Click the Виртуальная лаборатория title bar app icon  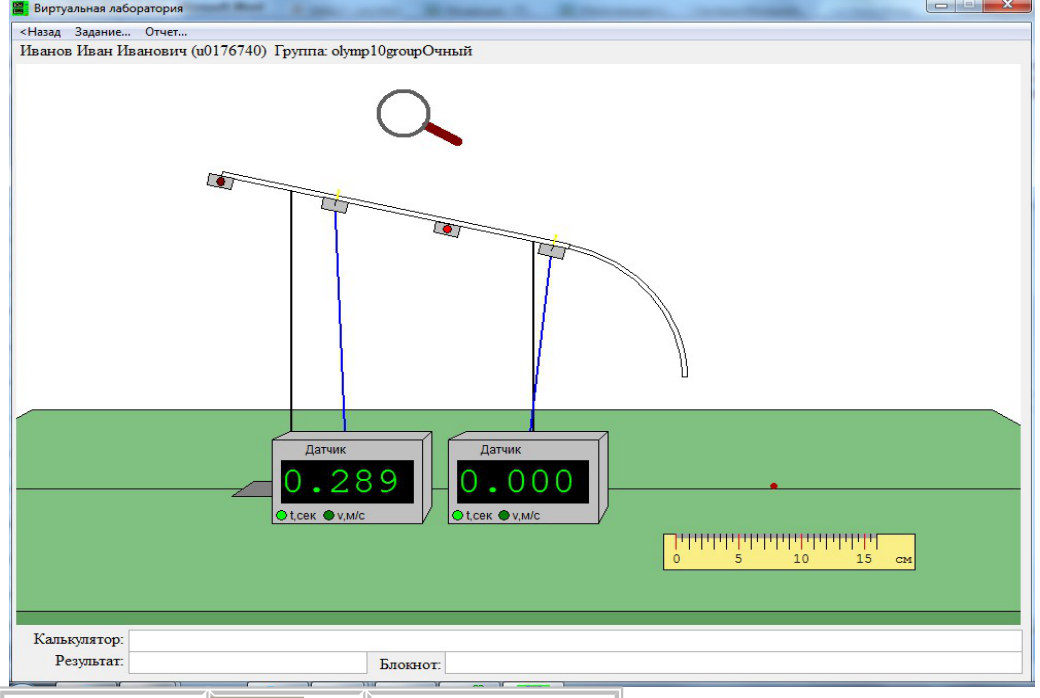(x=21, y=8)
